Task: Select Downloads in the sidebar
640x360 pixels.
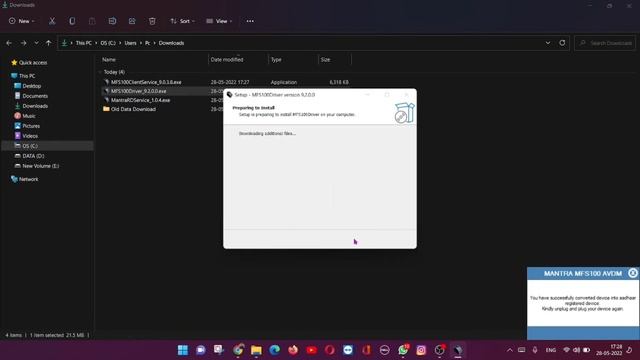Action: coord(35,106)
